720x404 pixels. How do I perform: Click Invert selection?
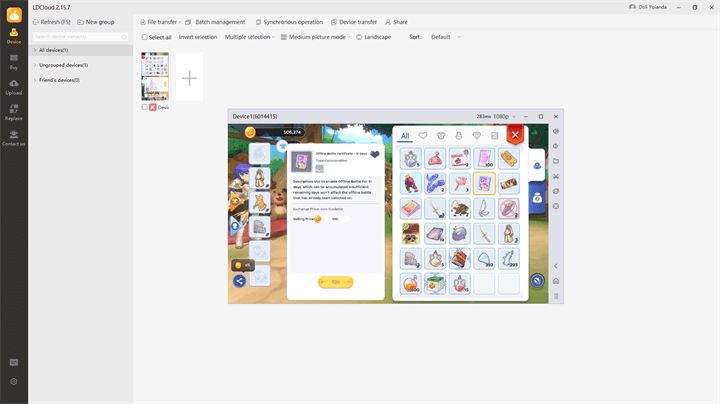pos(198,37)
